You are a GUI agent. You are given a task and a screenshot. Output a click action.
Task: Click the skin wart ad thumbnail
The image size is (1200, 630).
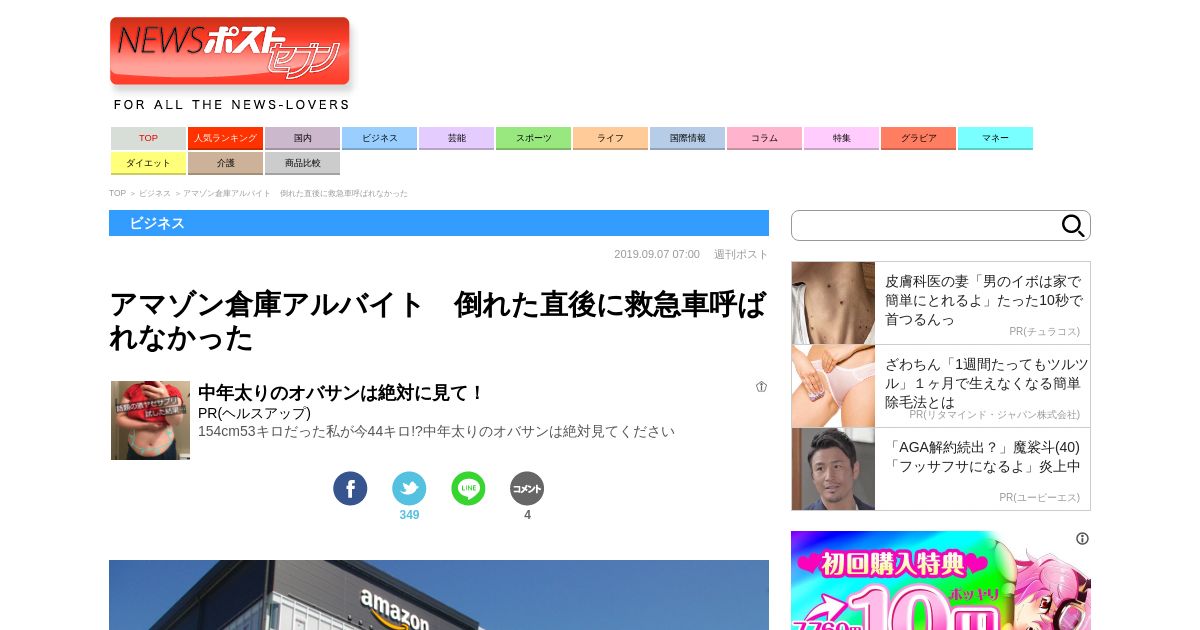coord(833,303)
